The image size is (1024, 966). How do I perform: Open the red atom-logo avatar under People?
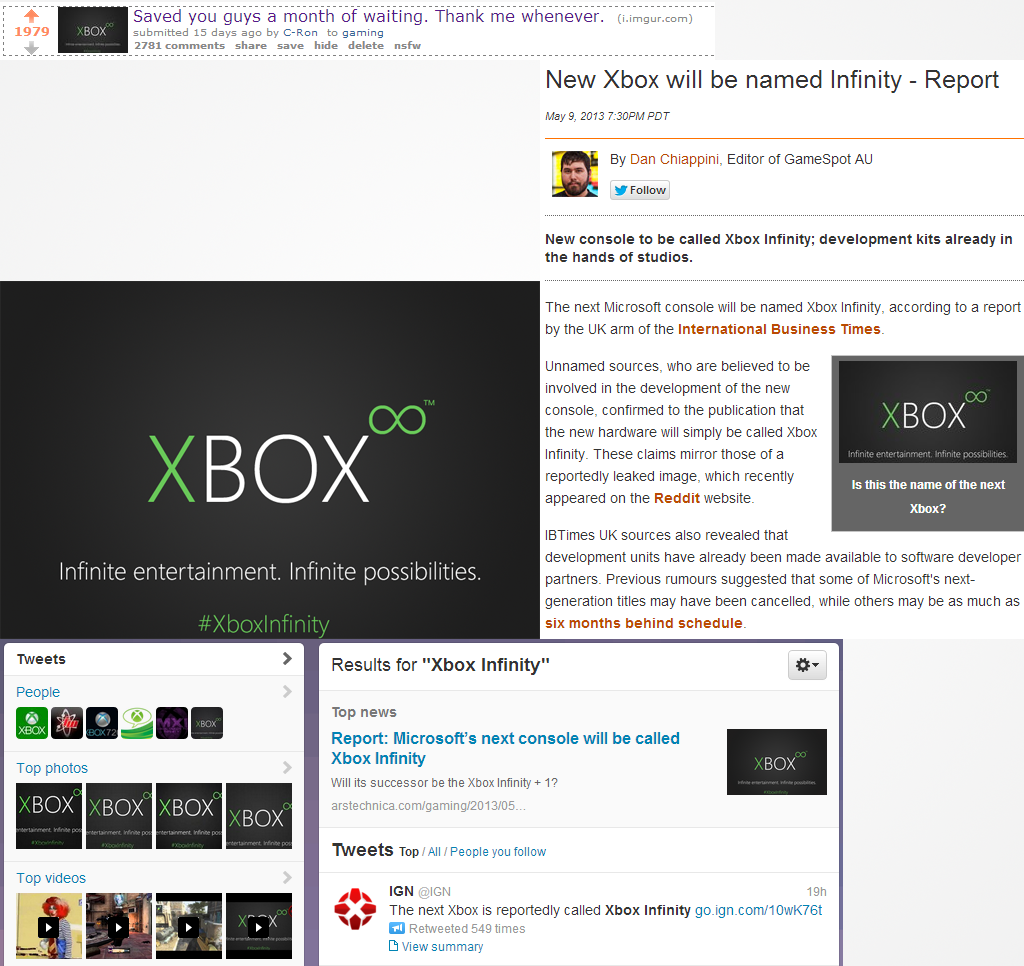click(x=67, y=723)
